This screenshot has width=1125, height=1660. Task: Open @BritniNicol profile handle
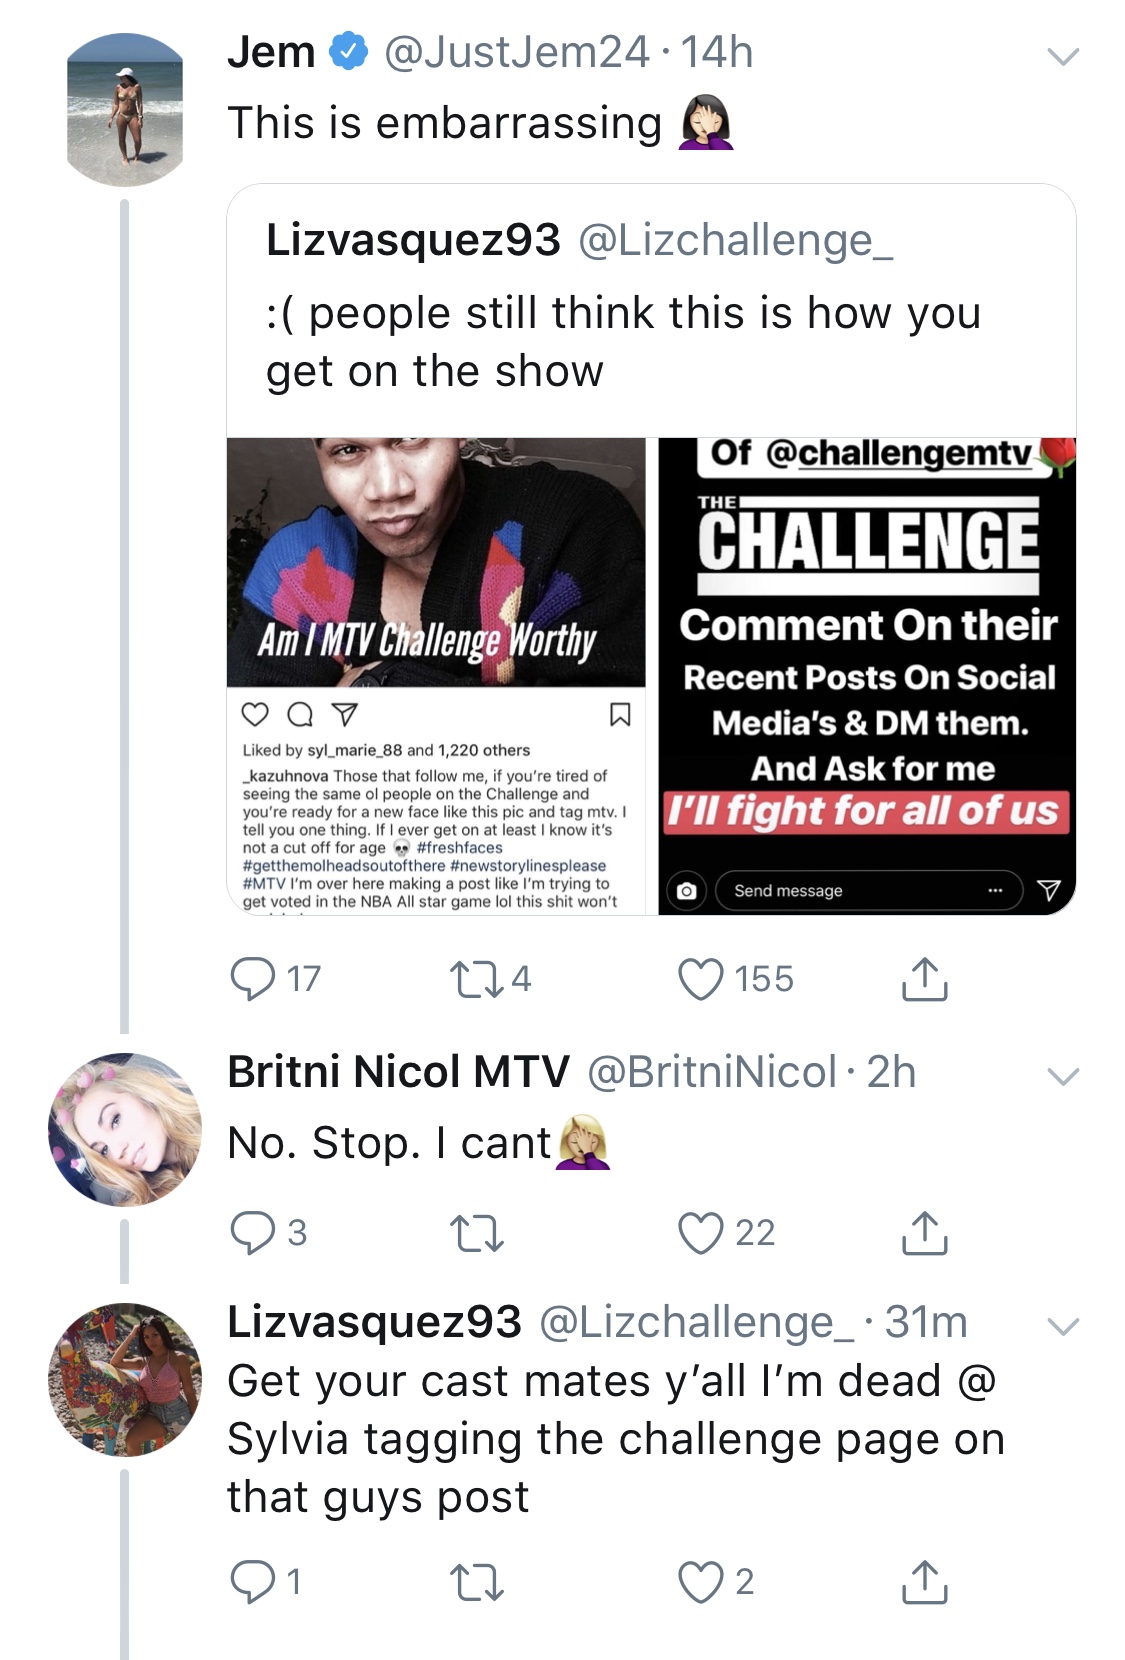712,1072
